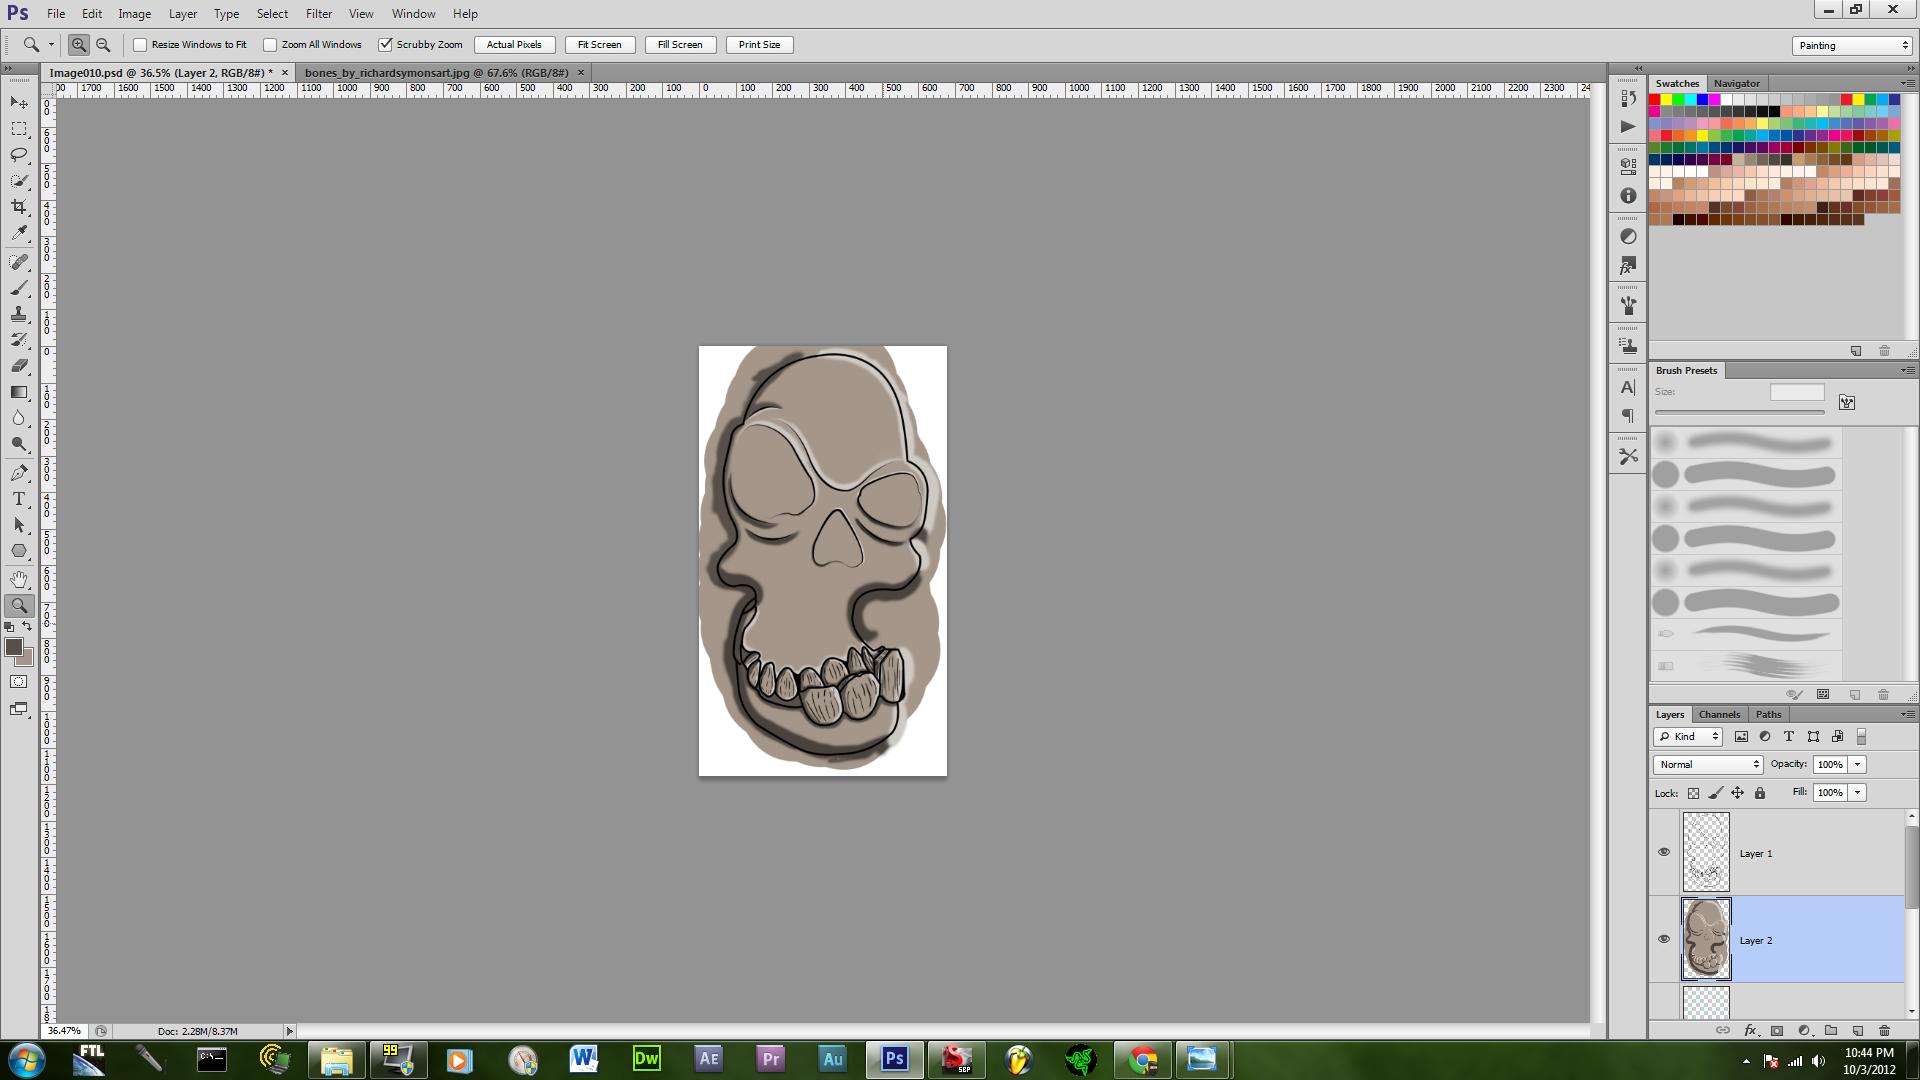Screen dimensions: 1920x1080
Task: Select the Quick Selection tool
Action: tap(19, 181)
